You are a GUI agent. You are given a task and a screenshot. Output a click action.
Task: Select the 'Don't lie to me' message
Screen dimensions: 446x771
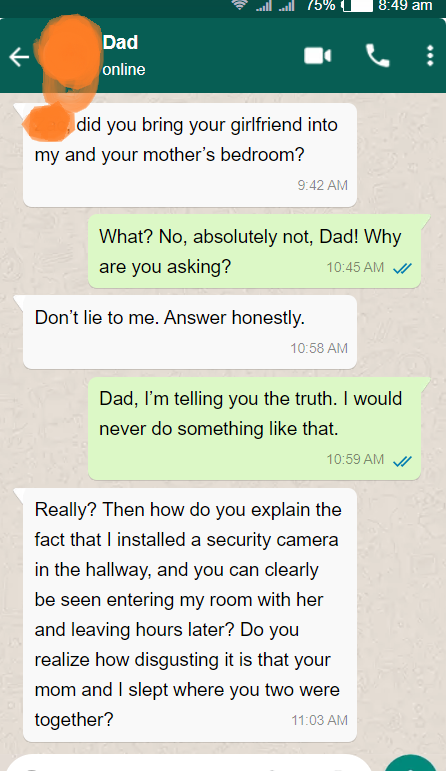(x=190, y=332)
